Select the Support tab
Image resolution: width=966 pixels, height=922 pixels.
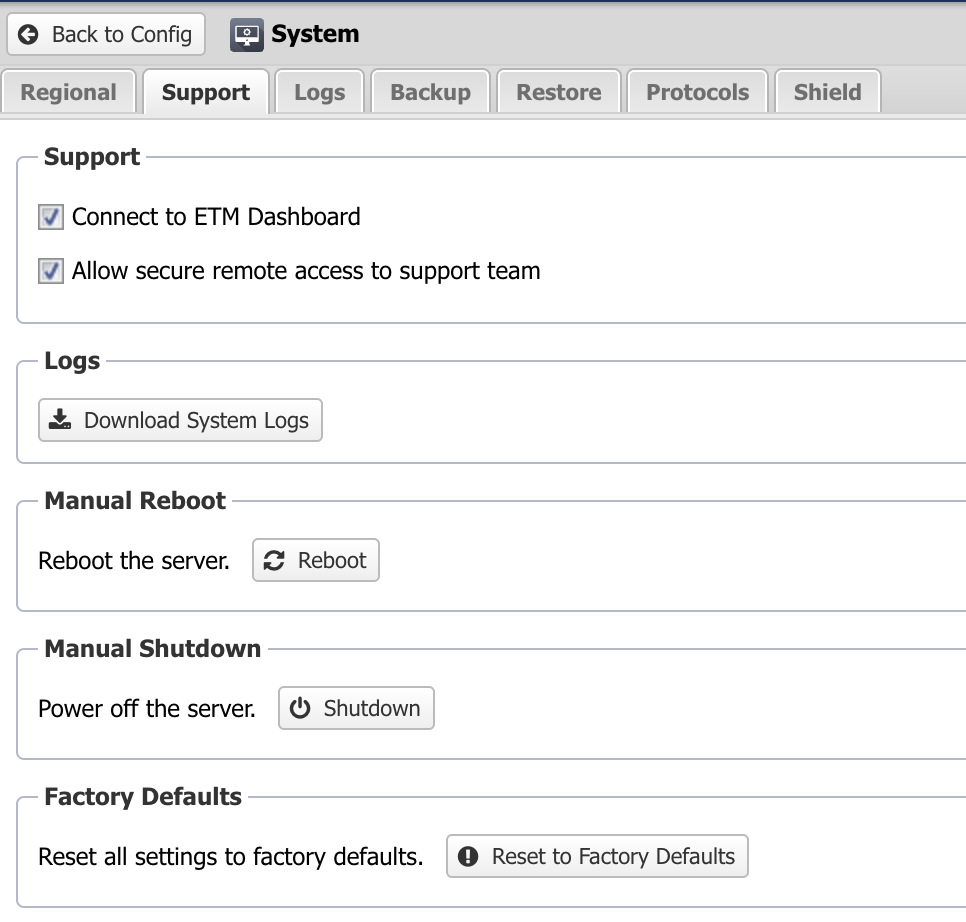click(x=205, y=93)
